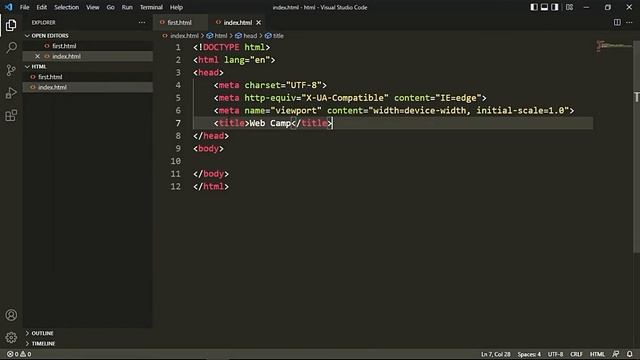Close the index.html editor tab

258,22
